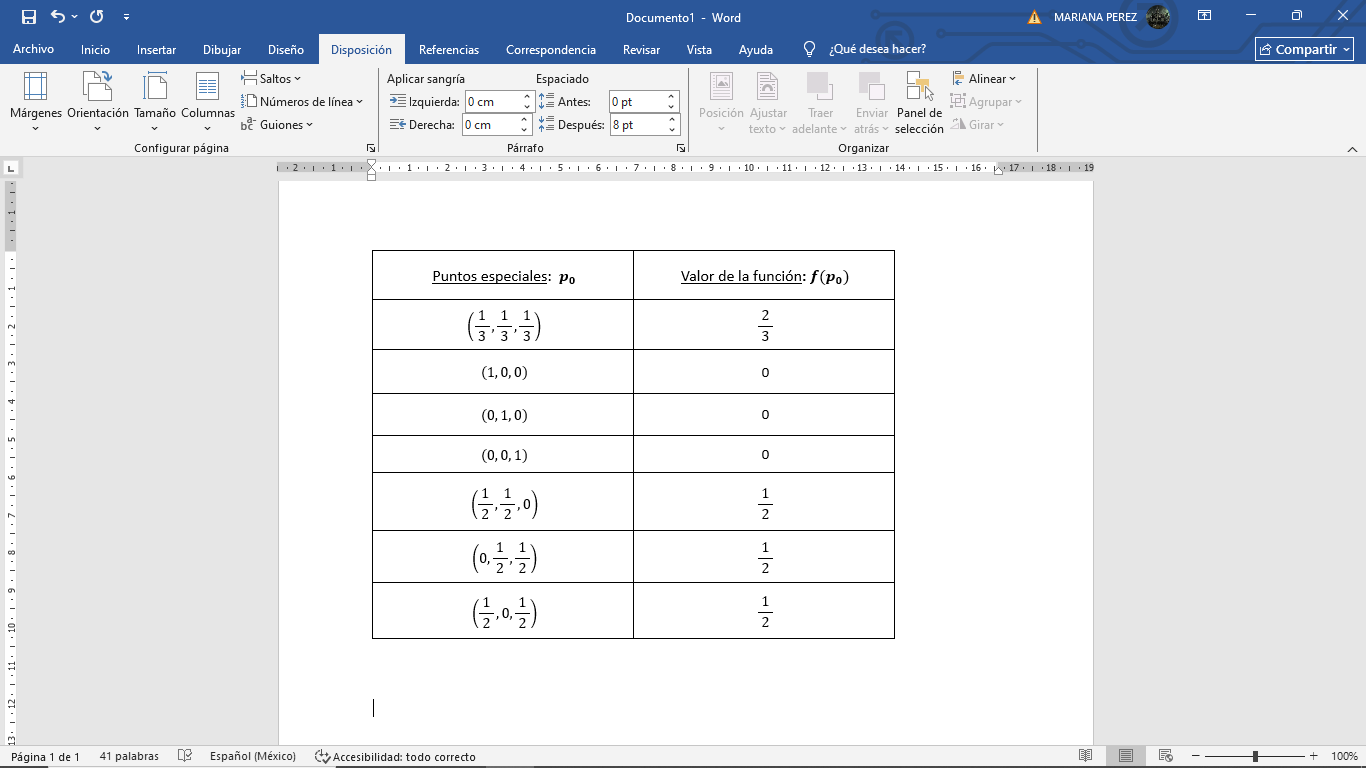Image resolution: width=1366 pixels, height=768 pixels.
Task: Click the Español (México) language indicator
Action: click(252, 757)
